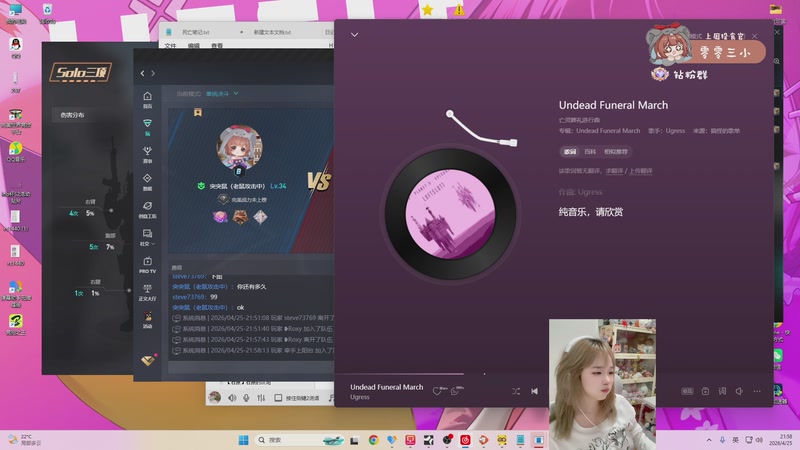This screenshot has width=800, height=450.
Task: Toggle desktop lyrics with the 词 icon
Action: [722, 391]
